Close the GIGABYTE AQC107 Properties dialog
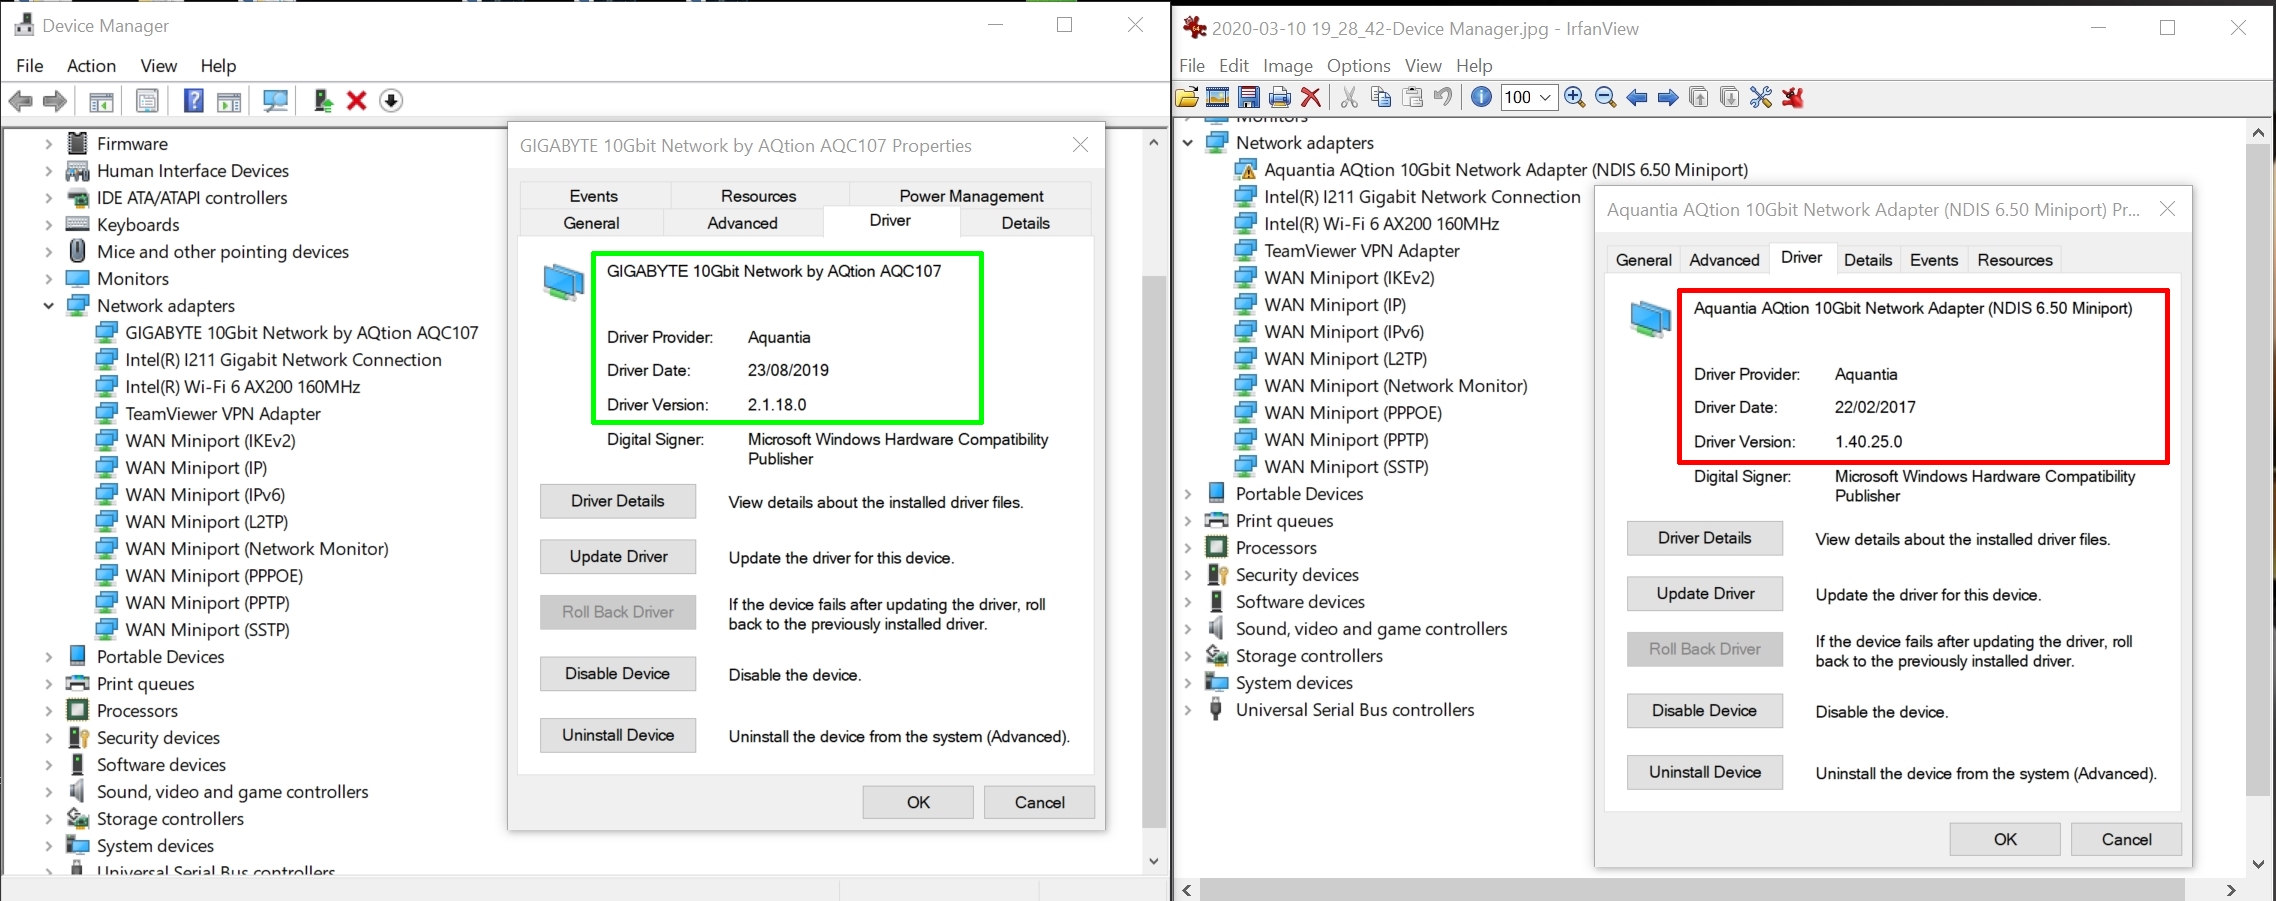 pyautogui.click(x=1080, y=145)
